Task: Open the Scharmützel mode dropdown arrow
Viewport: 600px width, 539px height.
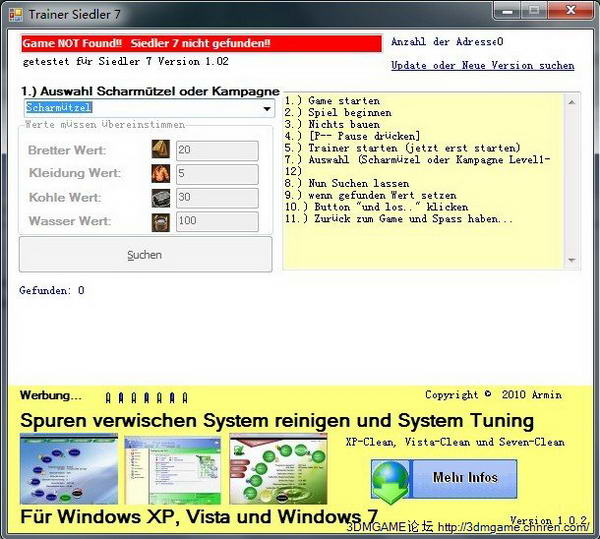Action: click(267, 108)
